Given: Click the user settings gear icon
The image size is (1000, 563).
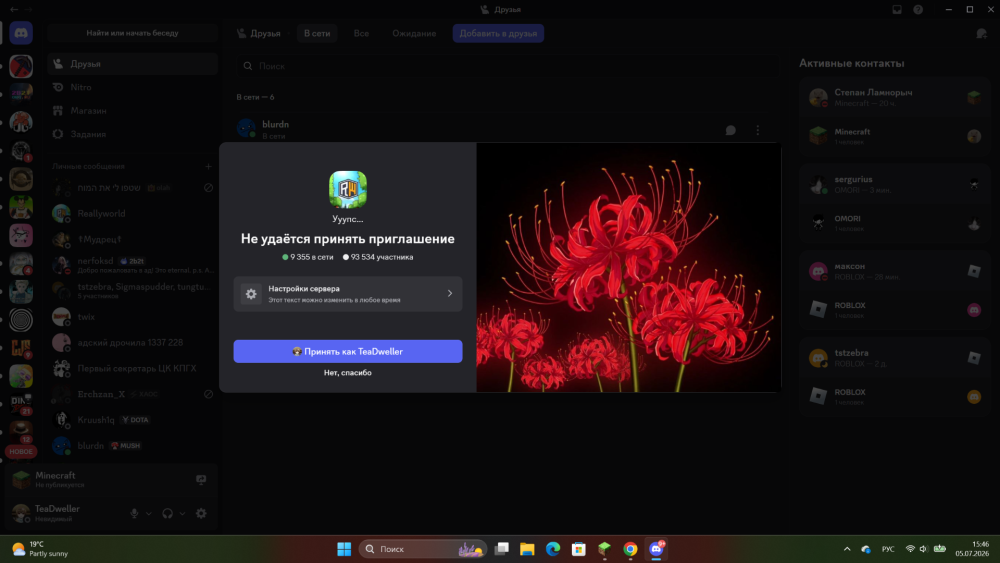Looking at the screenshot, I should pos(201,513).
